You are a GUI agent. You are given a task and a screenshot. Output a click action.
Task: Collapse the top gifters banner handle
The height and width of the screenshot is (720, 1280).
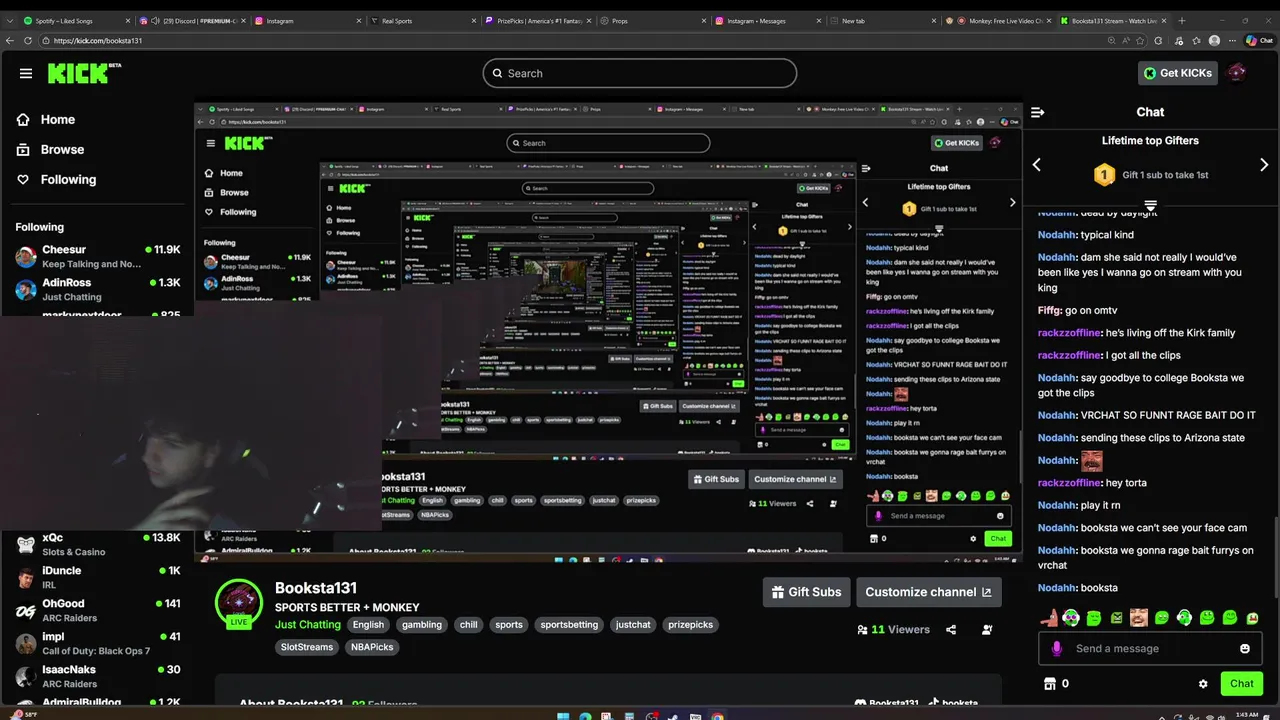[1150, 206]
